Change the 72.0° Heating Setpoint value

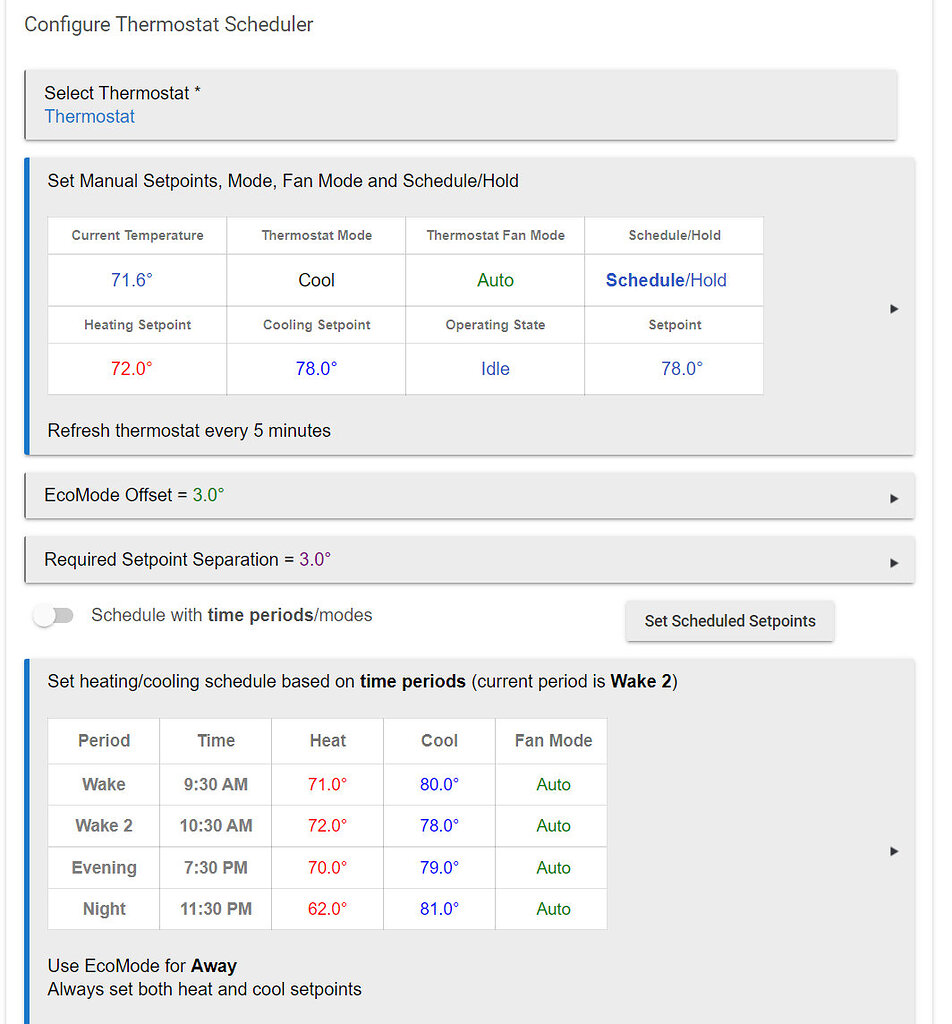pyautogui.click(x=136, y=368)
